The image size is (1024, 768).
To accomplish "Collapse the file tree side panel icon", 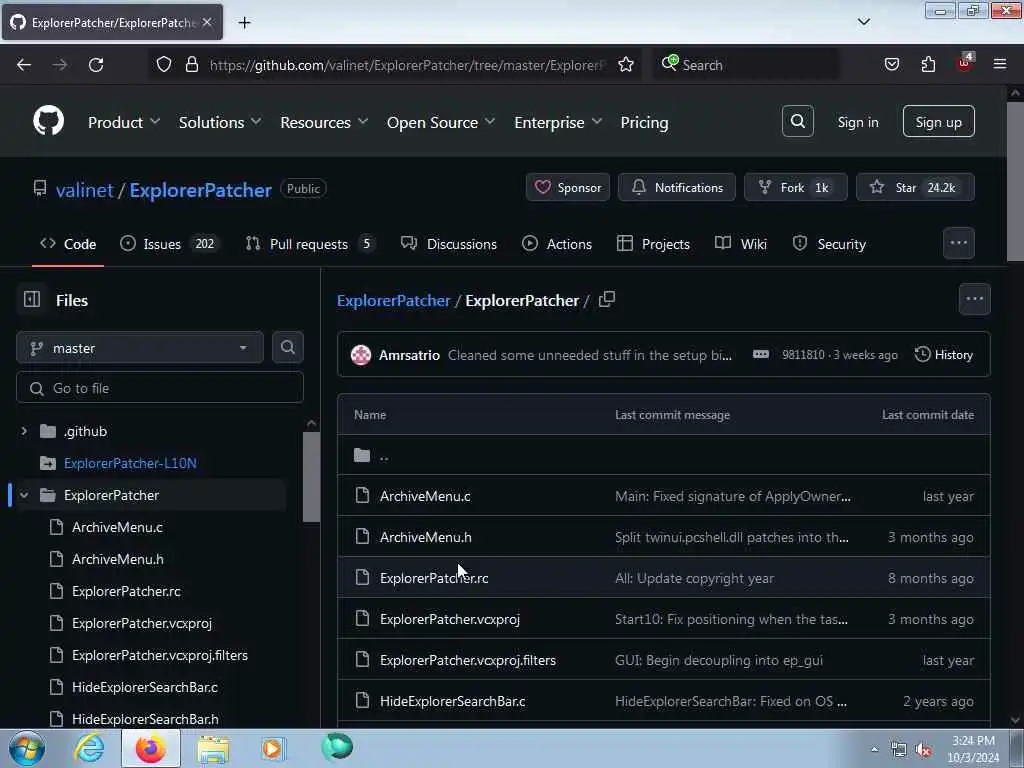I will pos(32,300).
